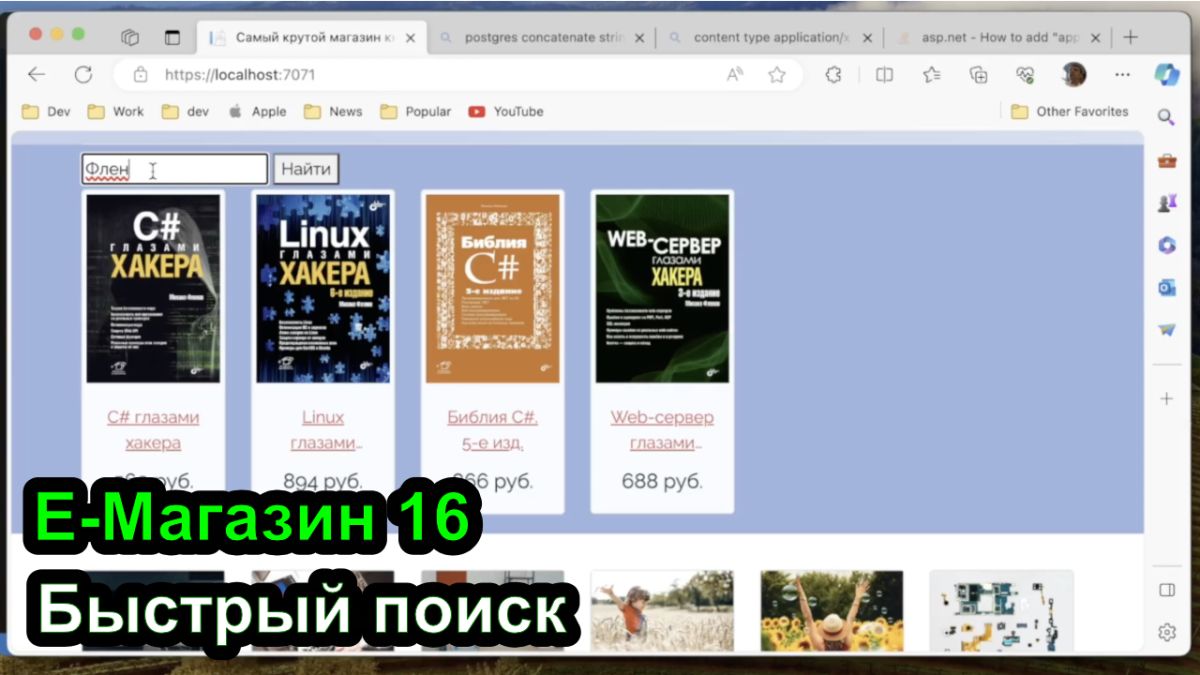Switch to the asp.net How to add tab
Image resolution: width=1200 pixels, height=675 pixels.
(x=998, y=38)
